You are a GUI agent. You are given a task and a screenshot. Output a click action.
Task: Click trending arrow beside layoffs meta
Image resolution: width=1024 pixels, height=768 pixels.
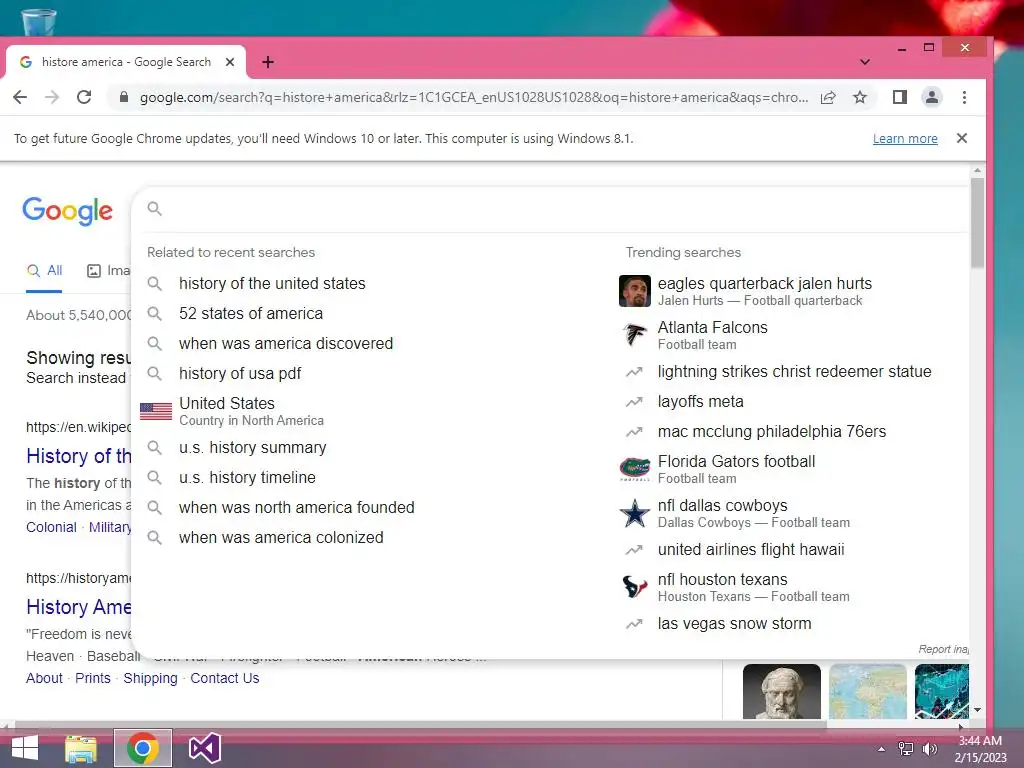[x=634, y=402]
